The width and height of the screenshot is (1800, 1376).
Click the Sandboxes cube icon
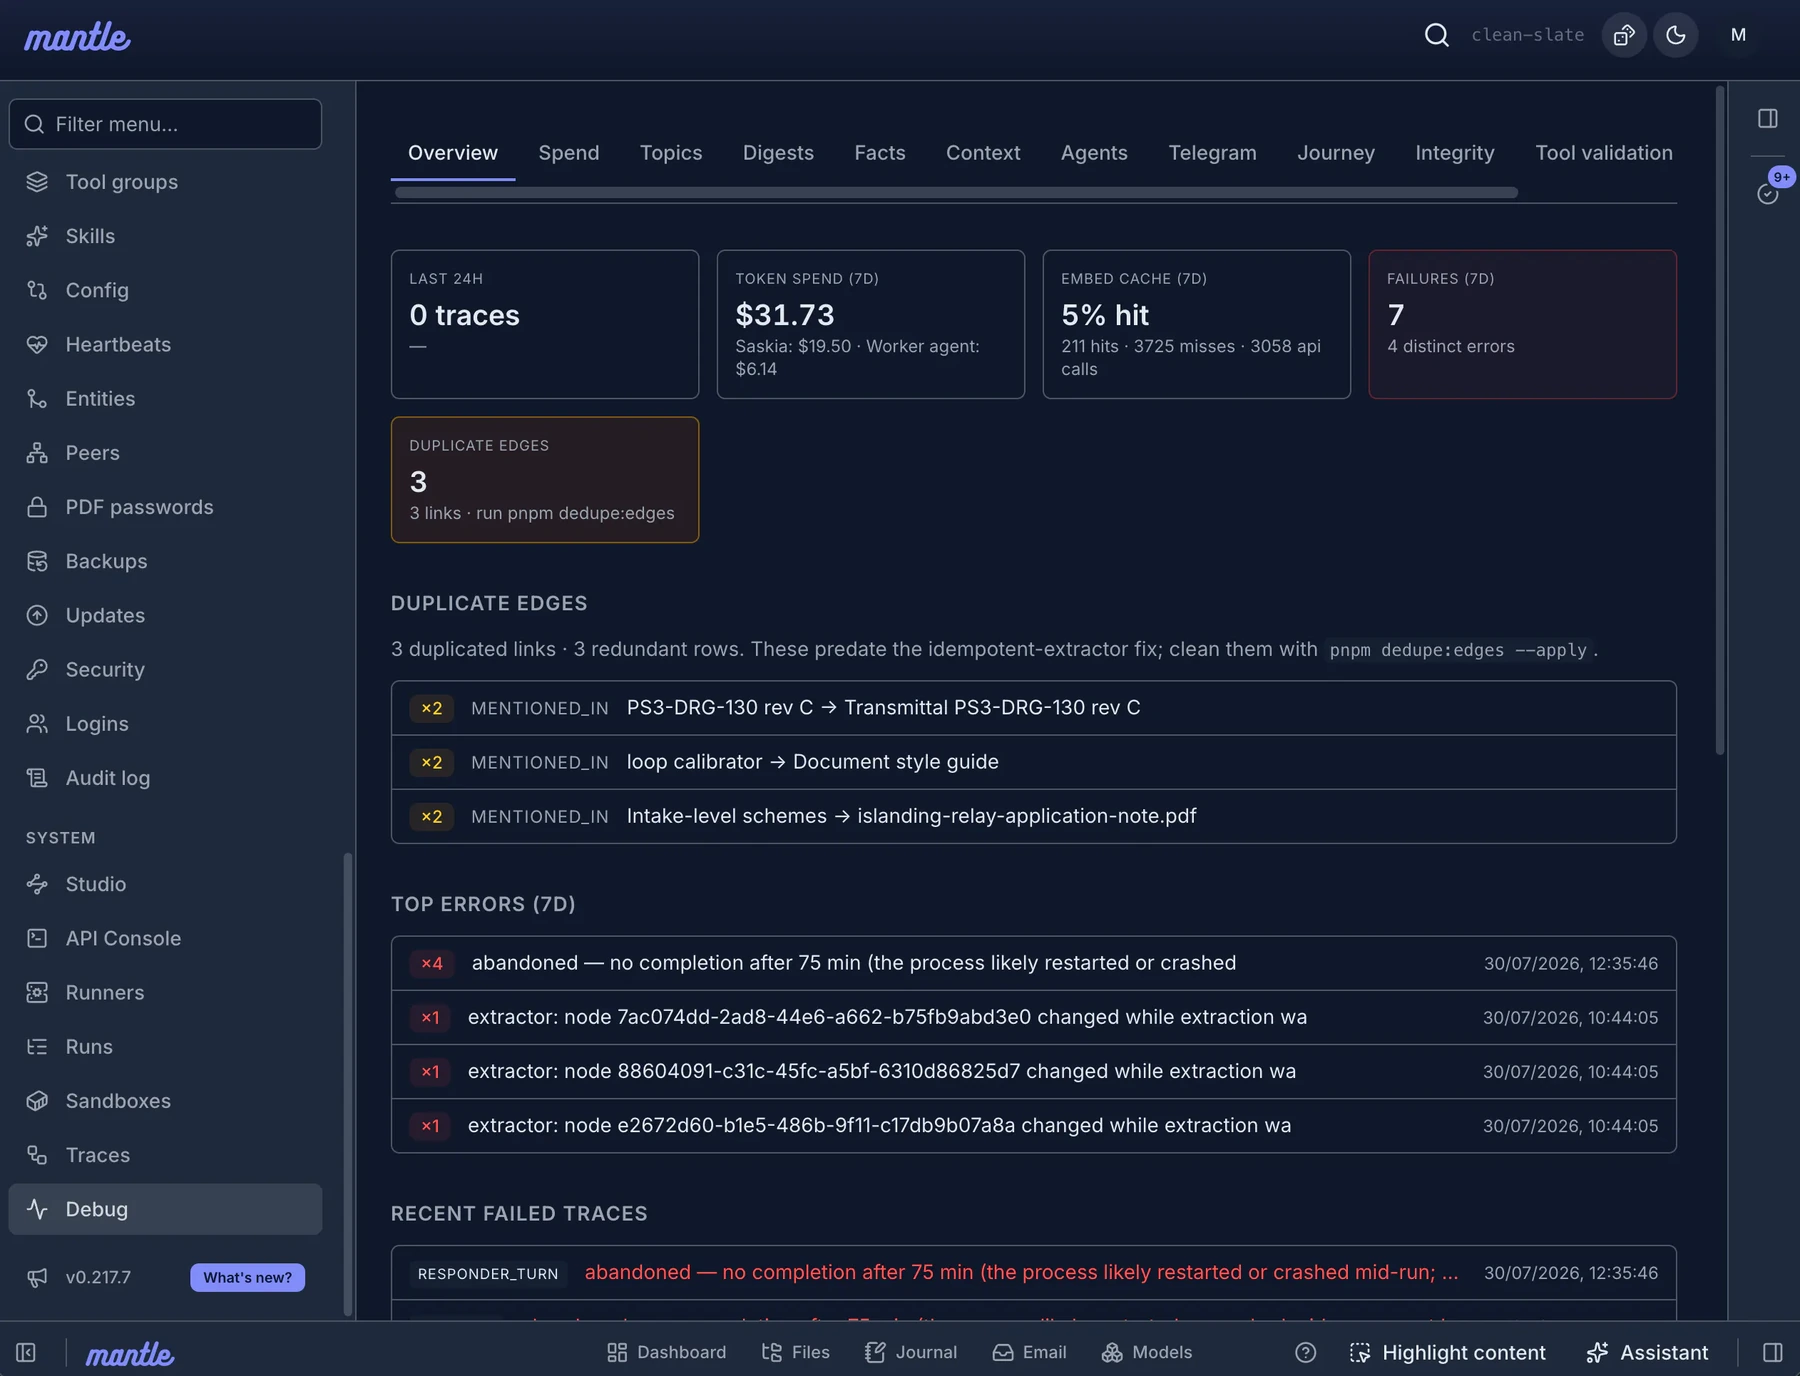coord(37,1101)
